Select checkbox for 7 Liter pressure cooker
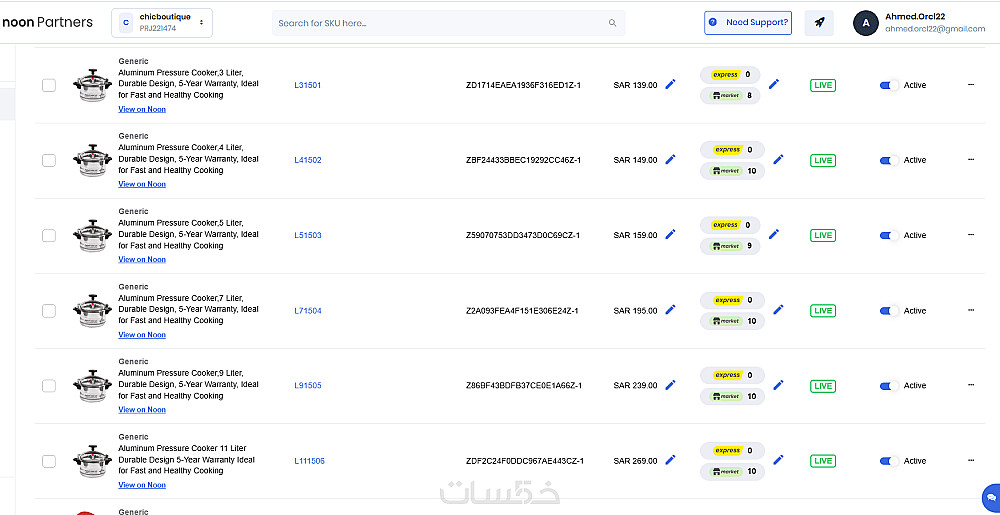This screenshot has width=1000, height=515. click(x=49, y=311)
